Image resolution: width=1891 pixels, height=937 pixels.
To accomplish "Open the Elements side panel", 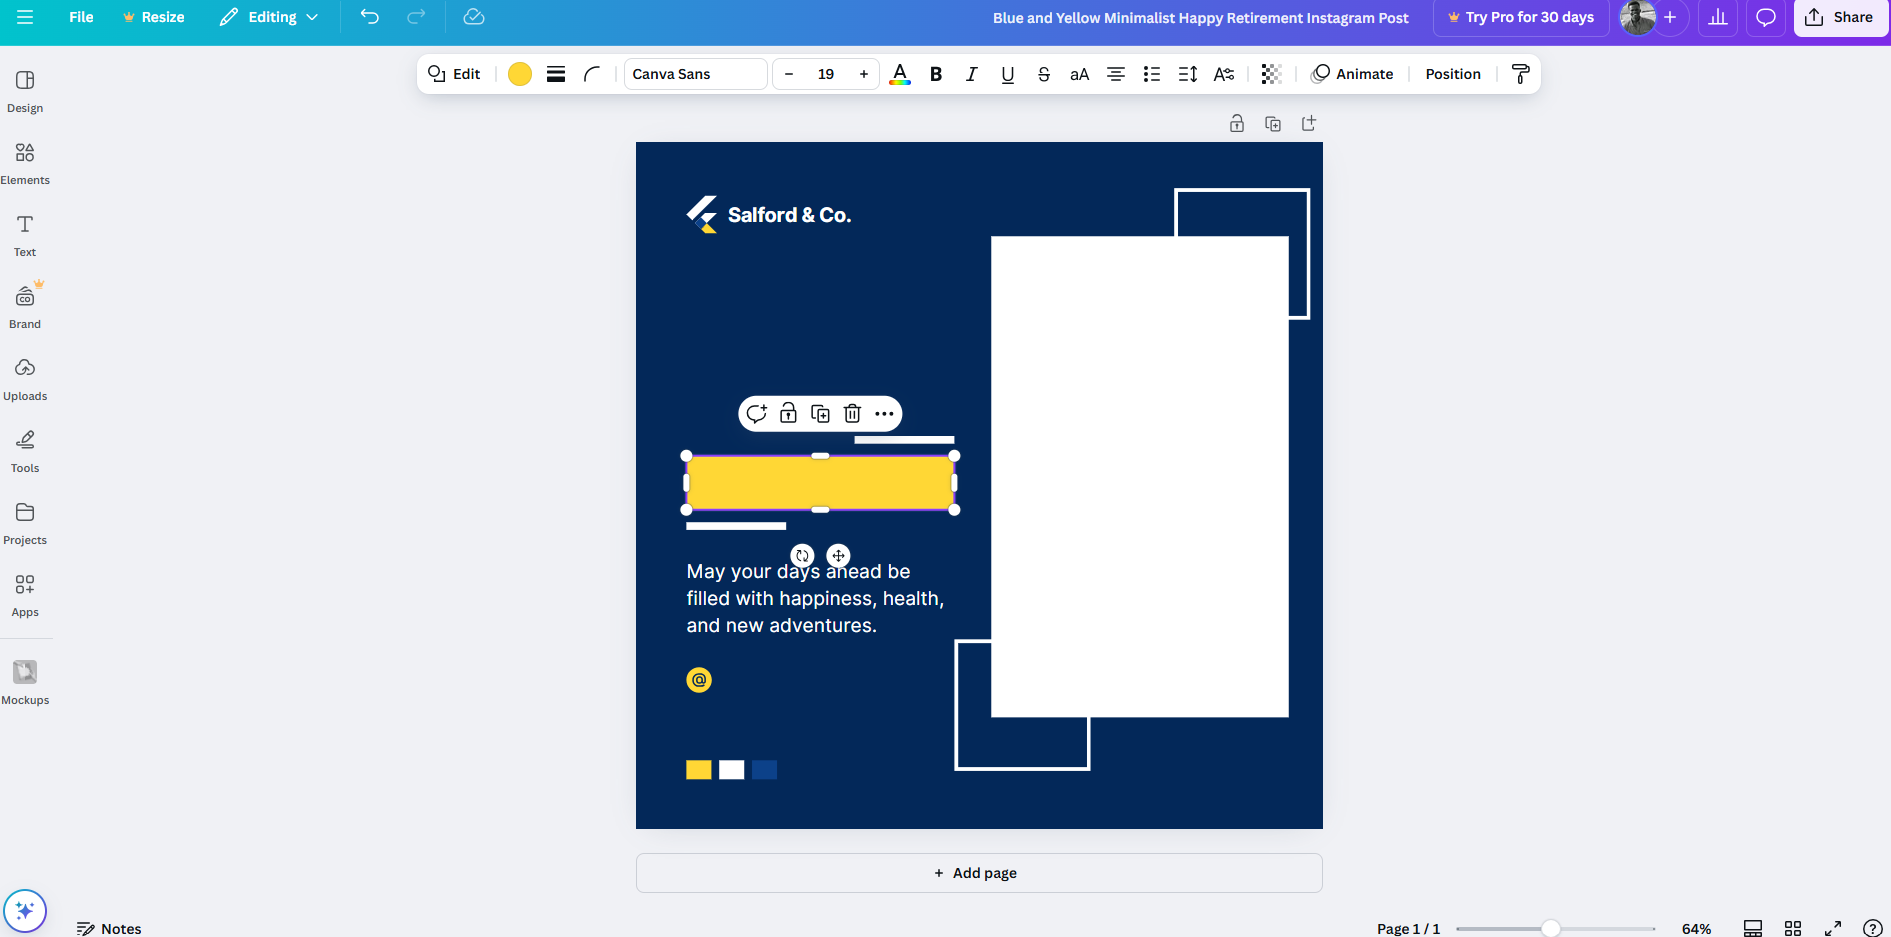I will coord(25,163).
